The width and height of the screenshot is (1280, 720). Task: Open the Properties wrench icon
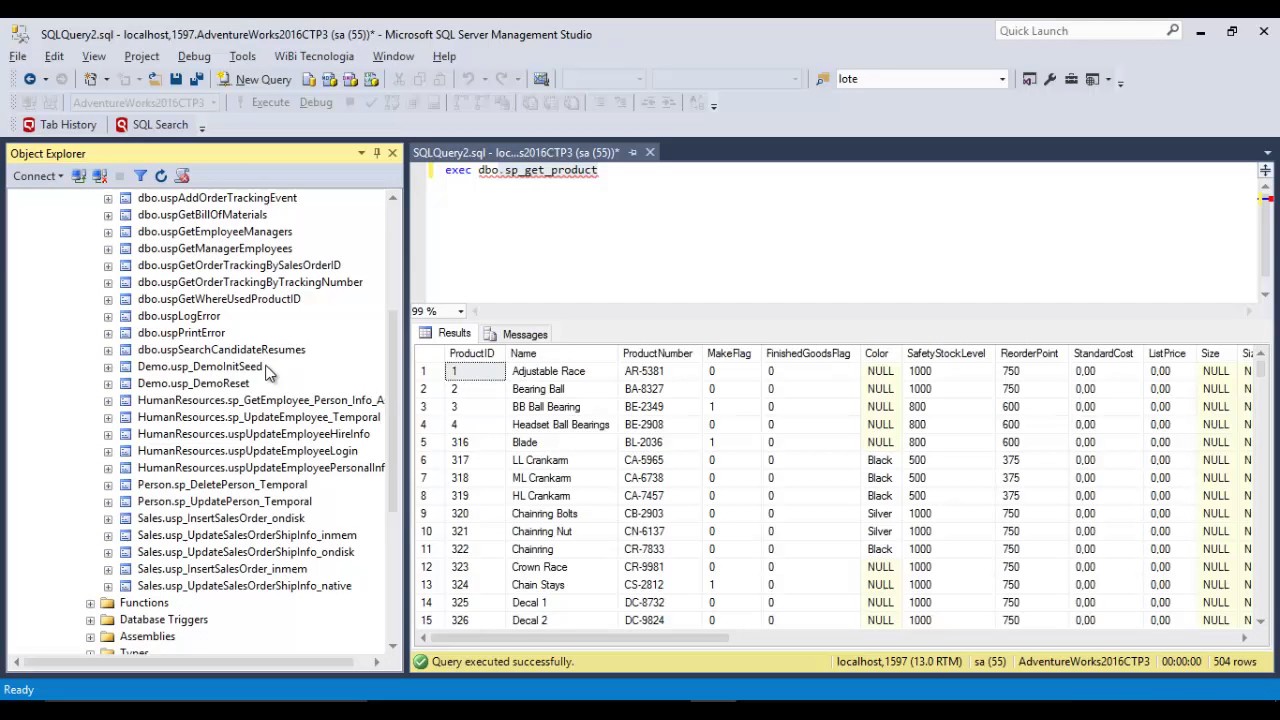coord(1050,79)
